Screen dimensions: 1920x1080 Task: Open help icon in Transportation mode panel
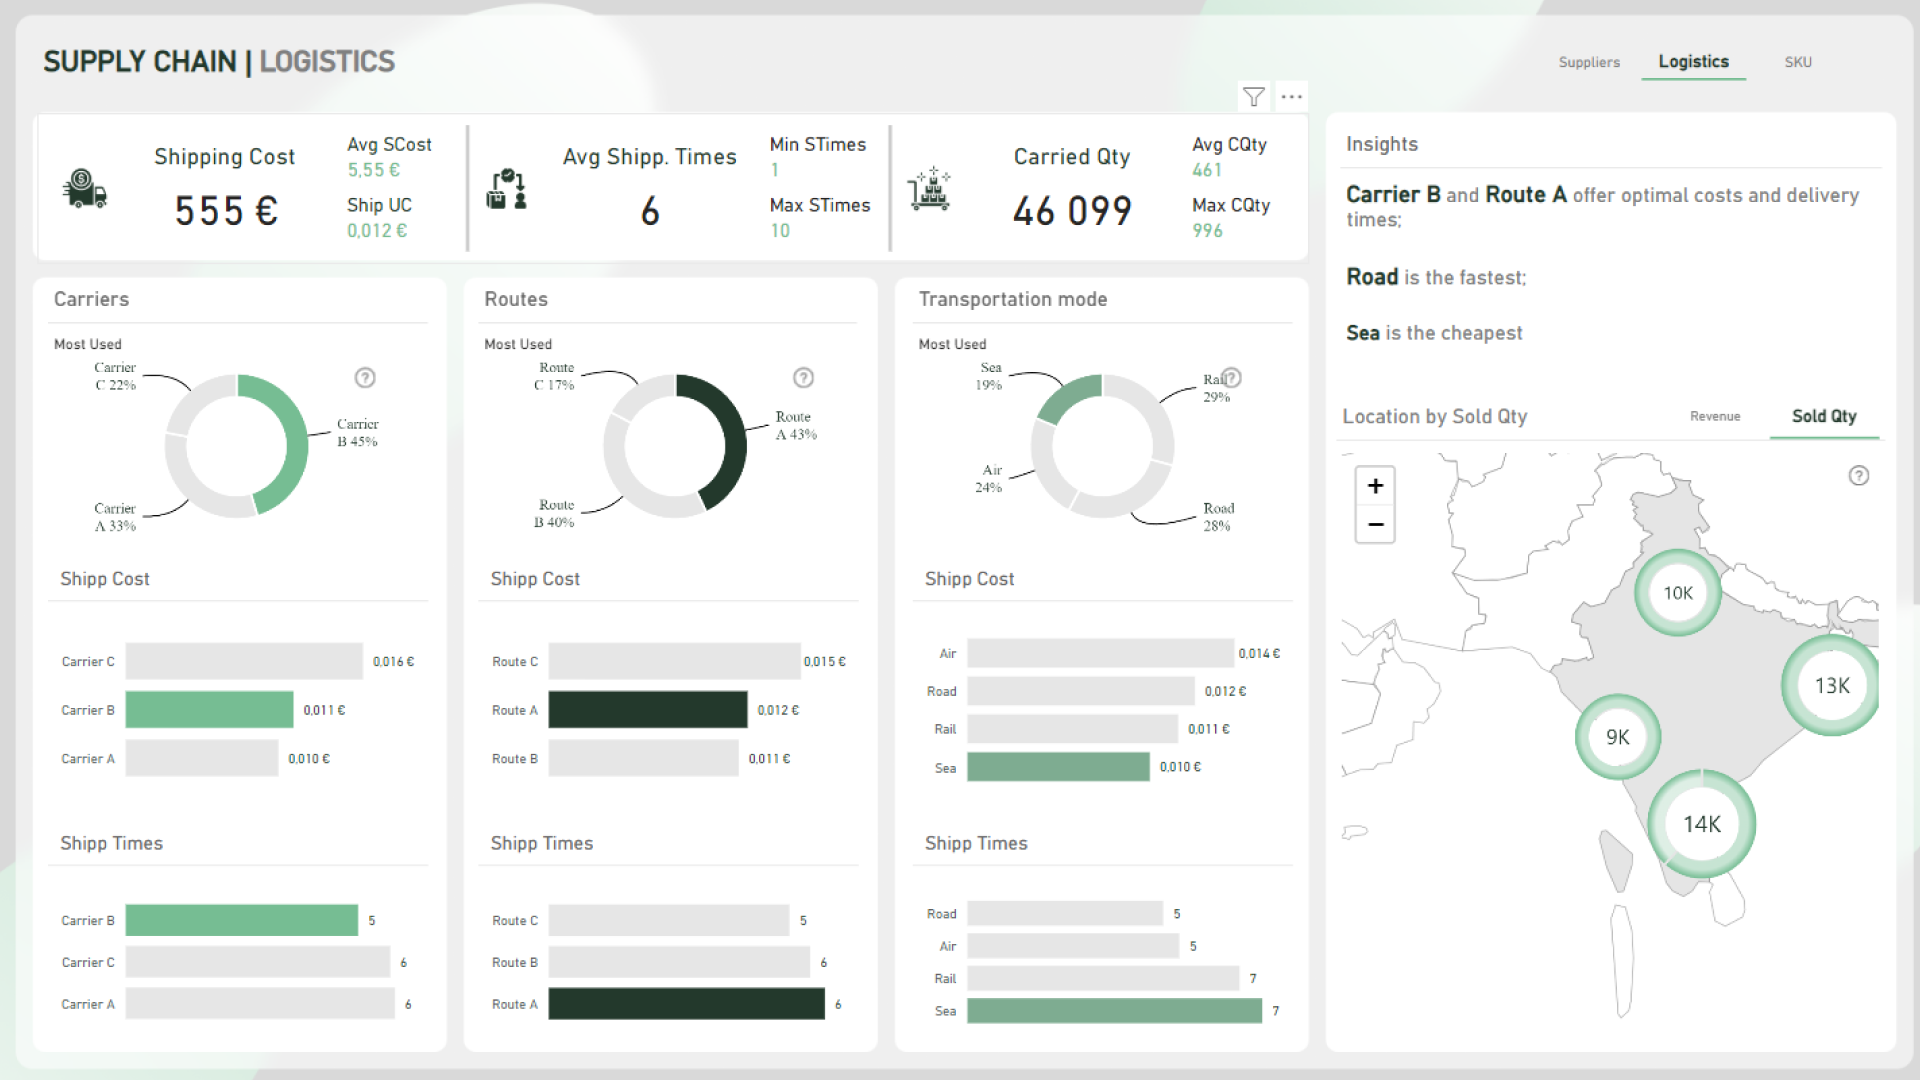(1231, 377)
